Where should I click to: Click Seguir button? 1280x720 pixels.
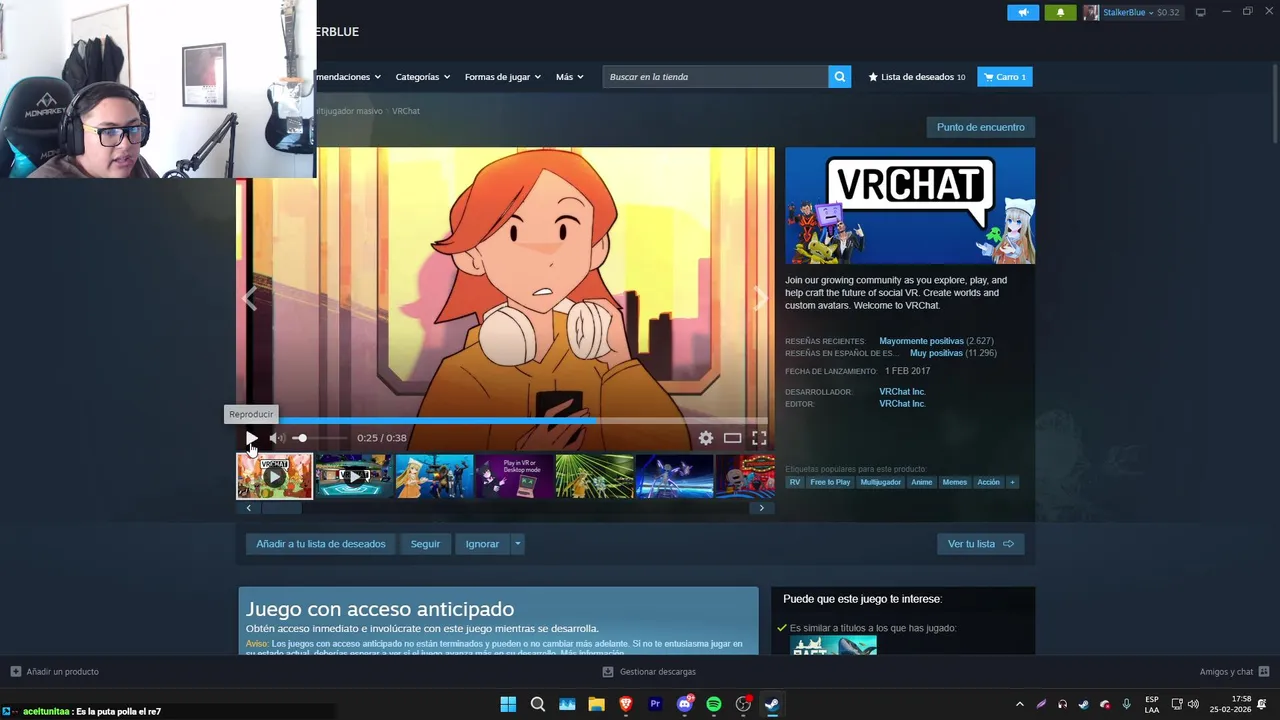coord(425,544)
